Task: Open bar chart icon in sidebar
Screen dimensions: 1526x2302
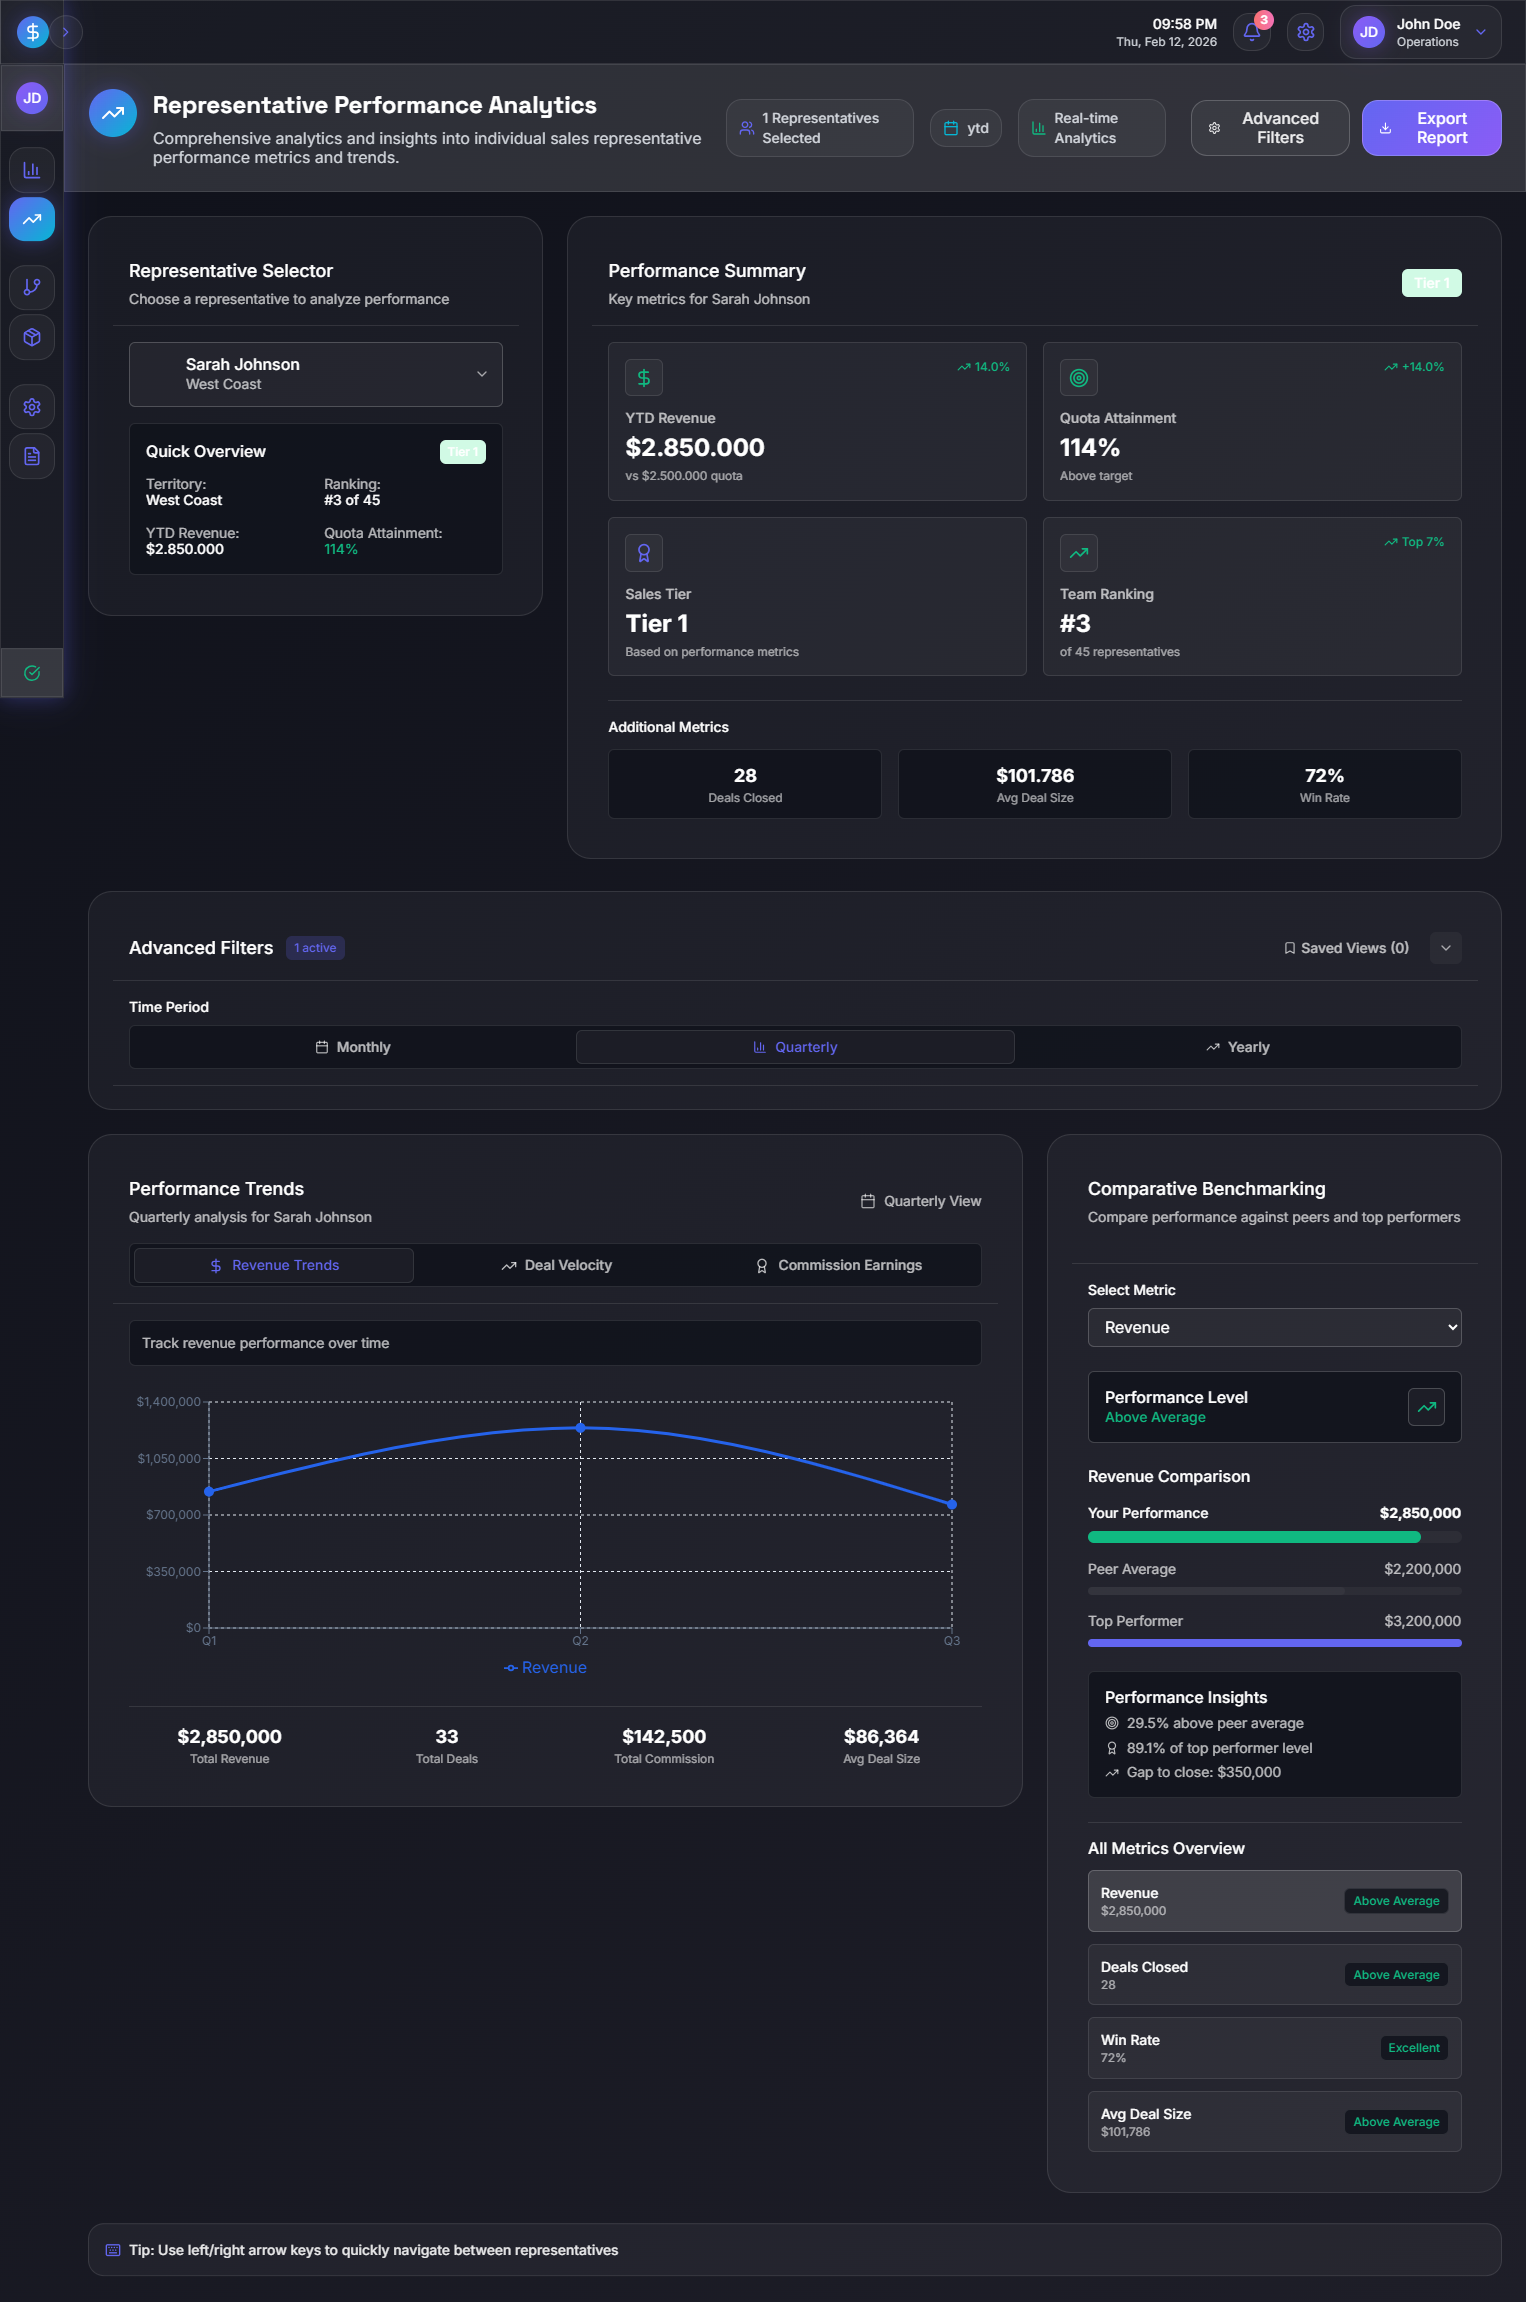Action: click(x=32, y=170)
